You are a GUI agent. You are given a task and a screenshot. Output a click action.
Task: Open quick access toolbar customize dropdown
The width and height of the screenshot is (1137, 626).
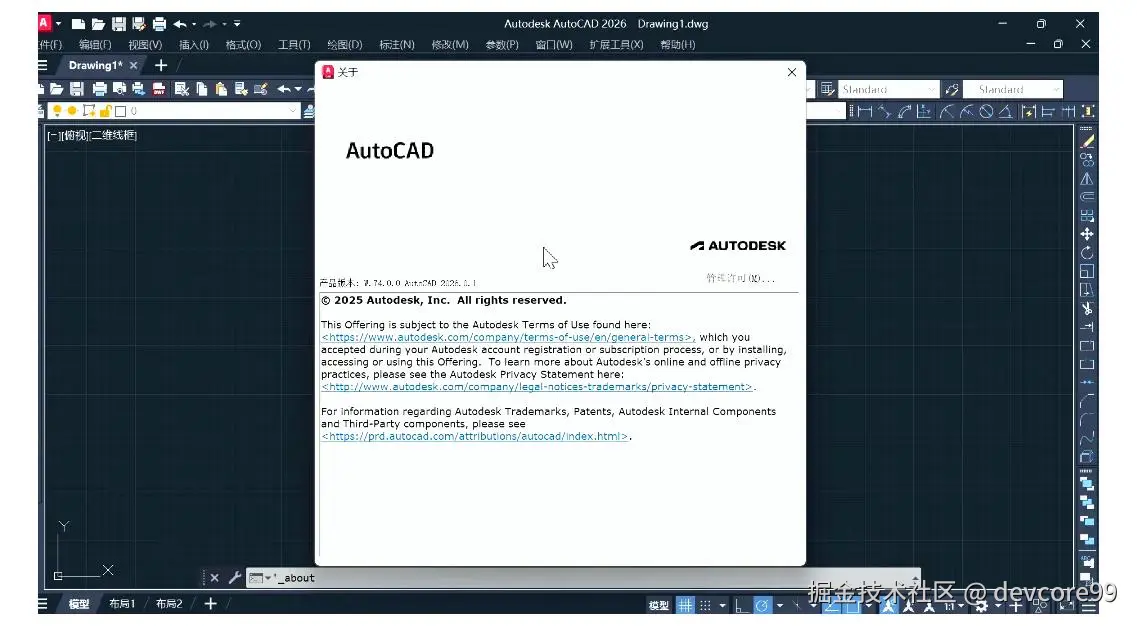click(x=237, y=24)
